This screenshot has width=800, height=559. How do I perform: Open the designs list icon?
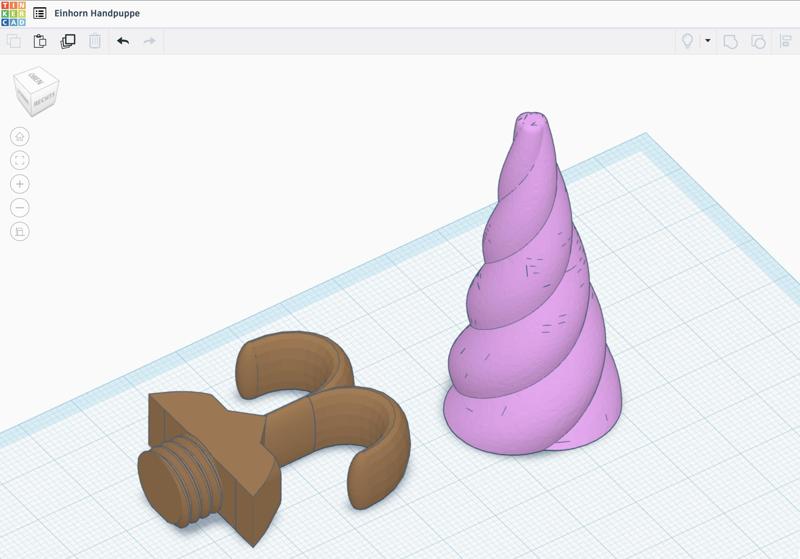[40, 13]
